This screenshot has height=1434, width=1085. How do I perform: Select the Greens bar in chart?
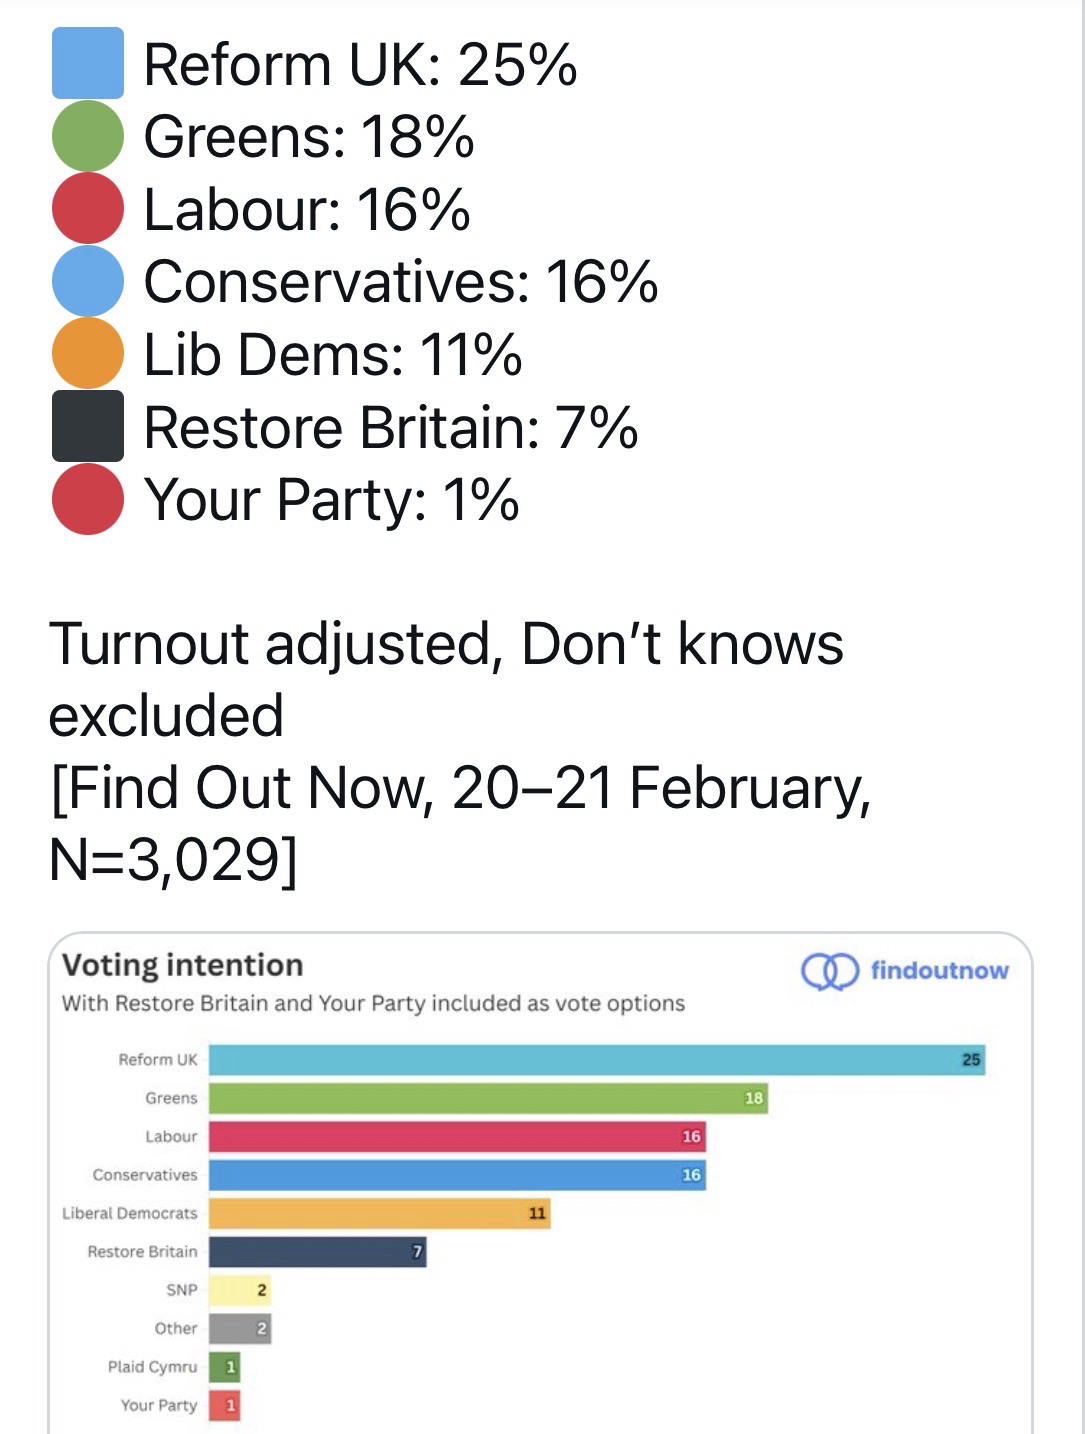[488, 1098]
